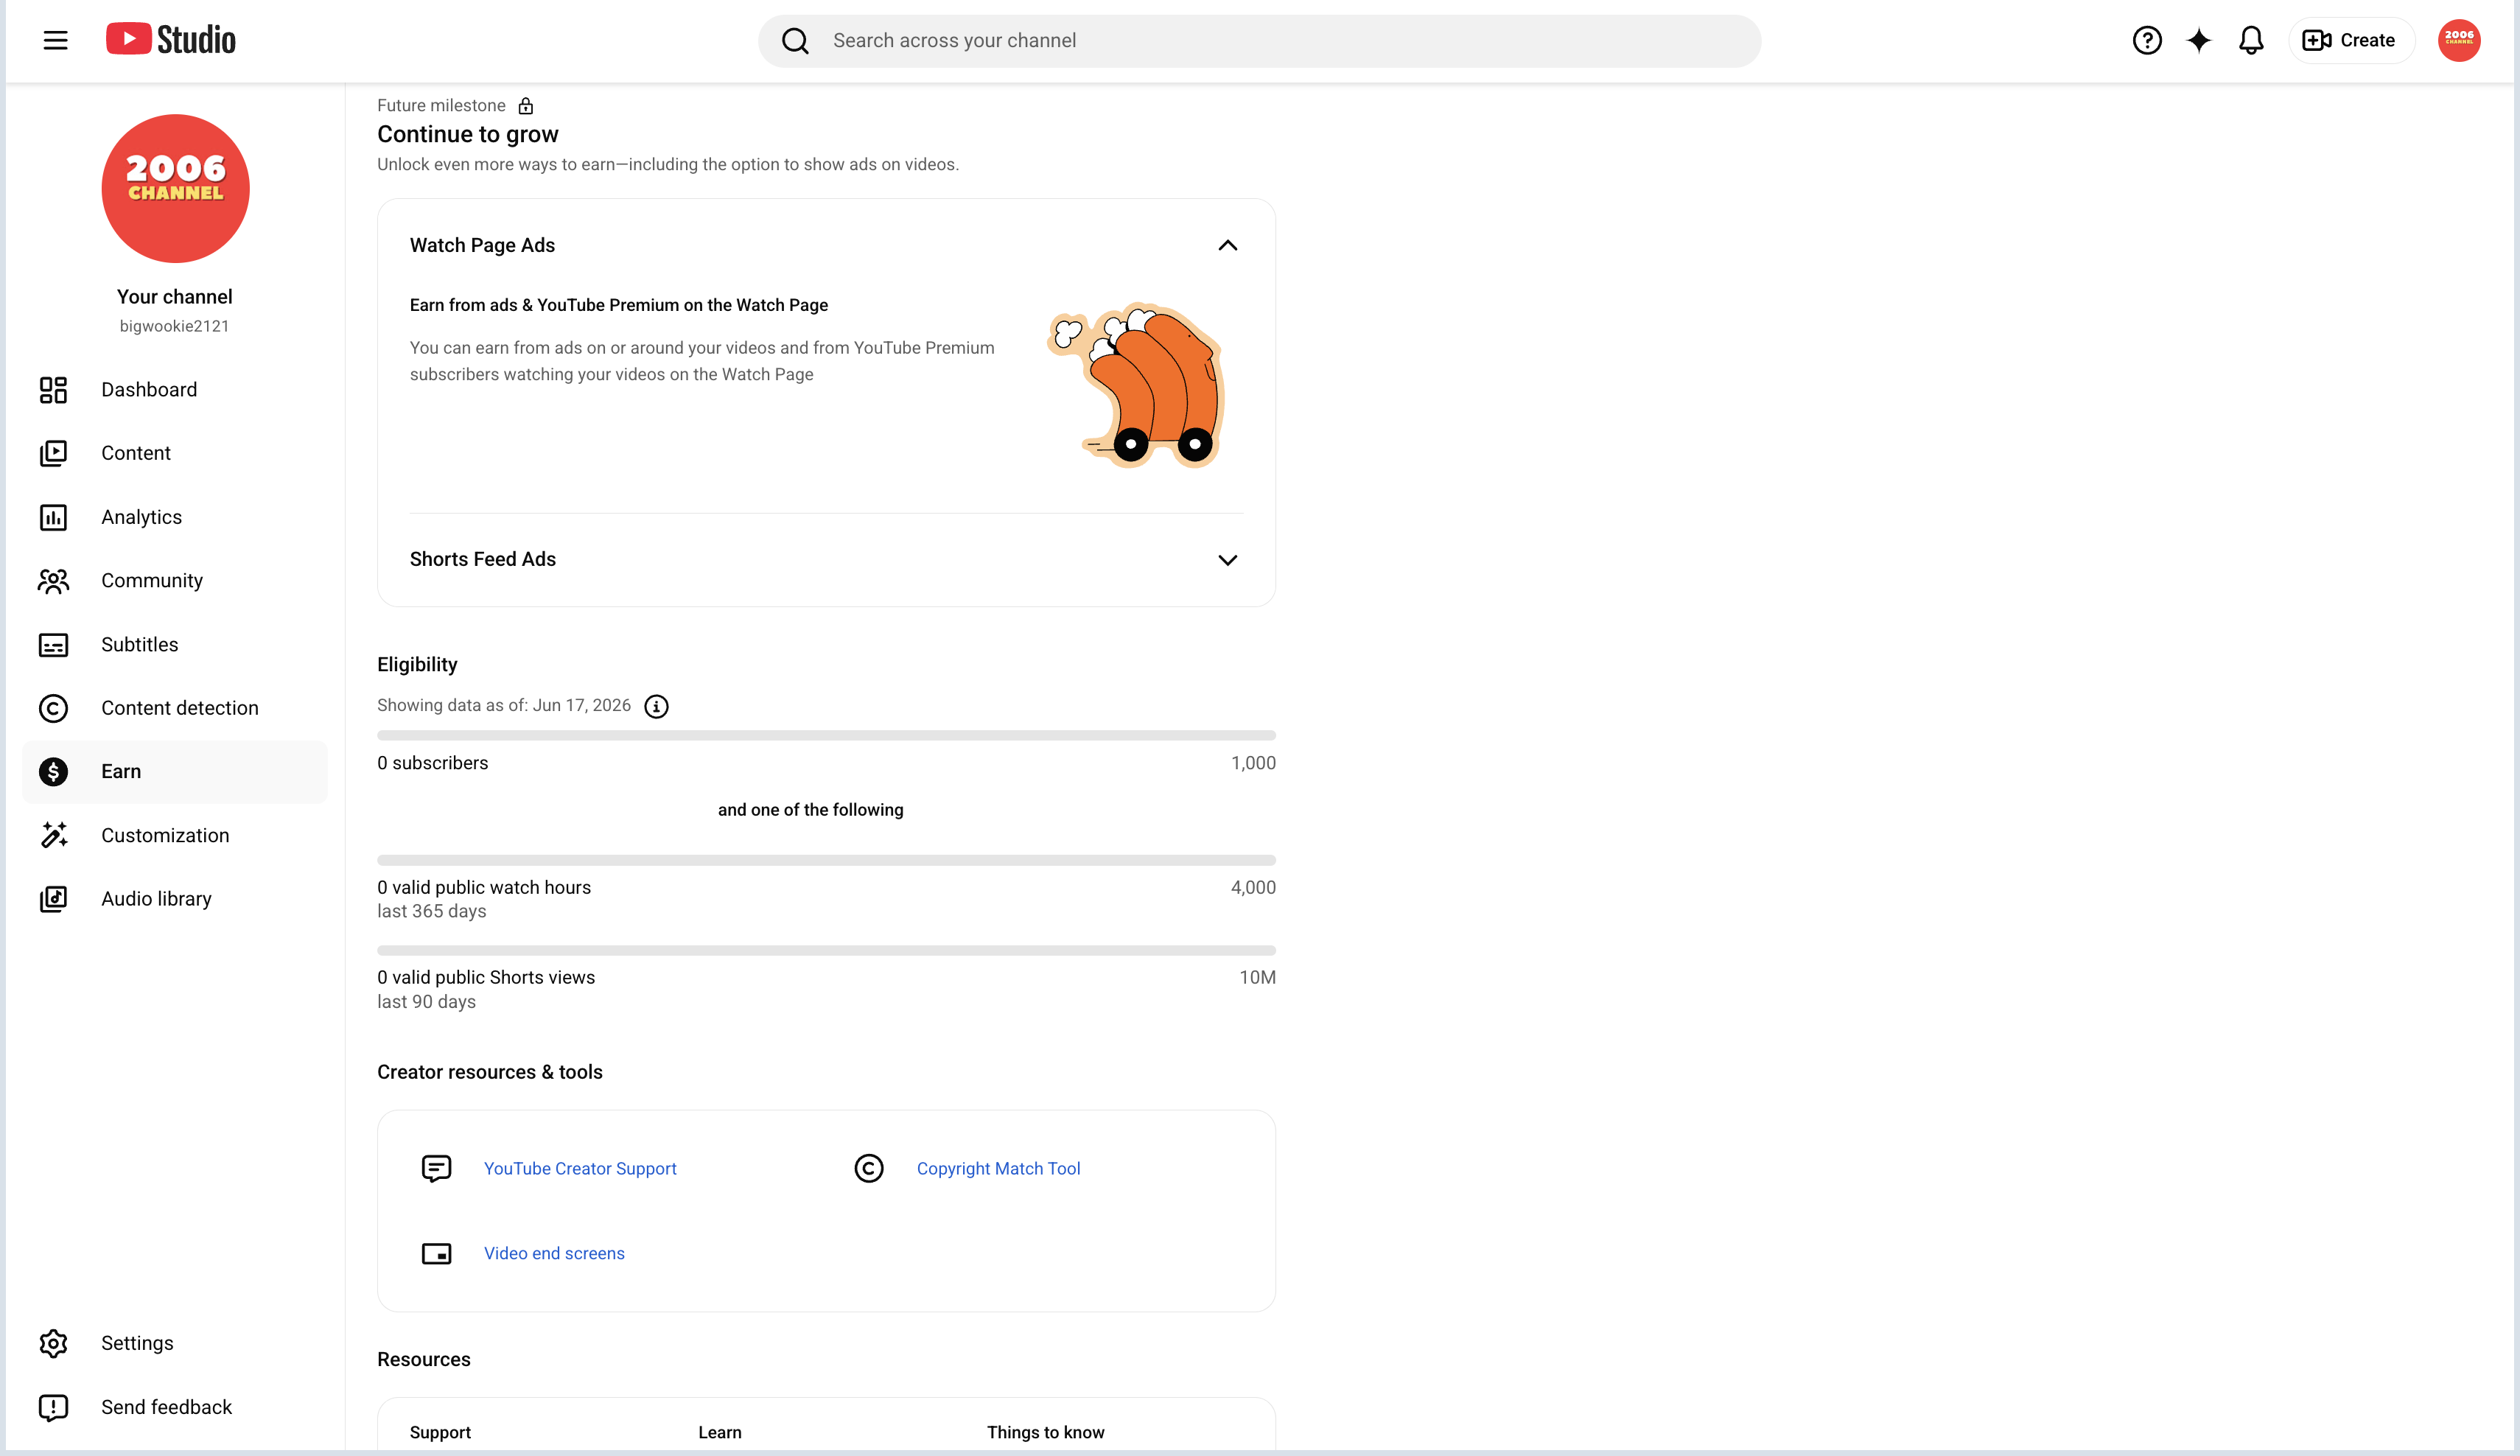
Task: Open the Audio library menu item
Action: 175,899
